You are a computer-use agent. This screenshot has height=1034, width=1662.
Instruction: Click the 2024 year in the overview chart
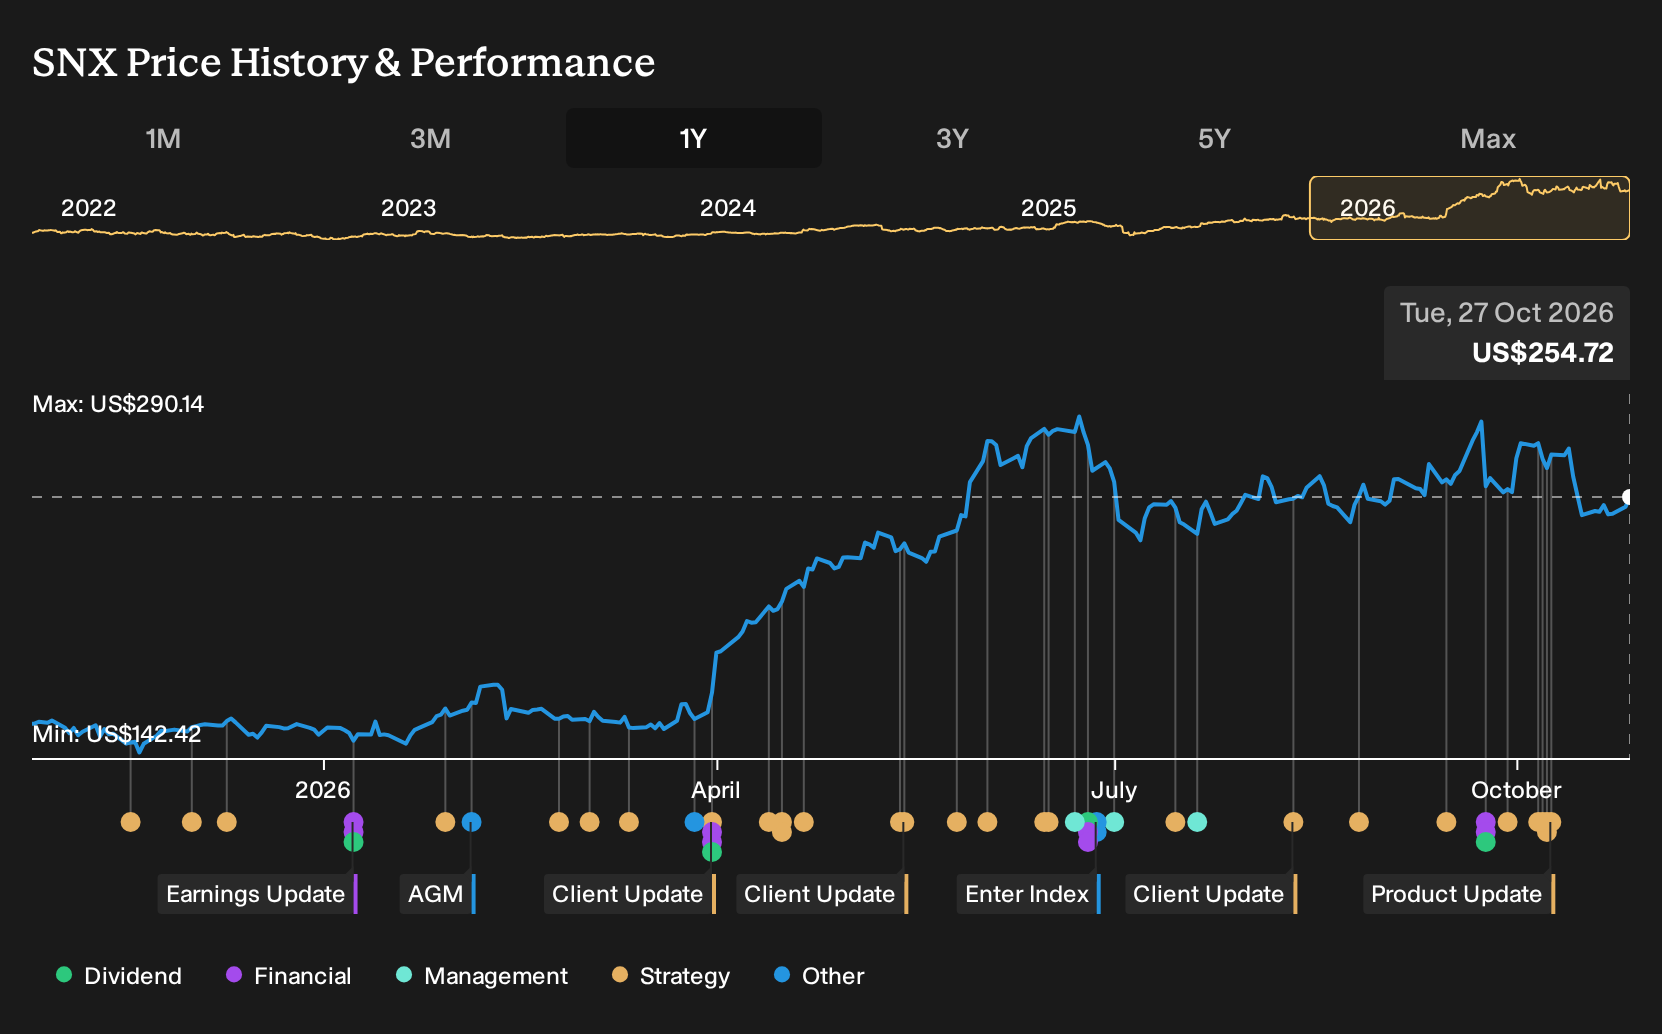tap(728, 208)
